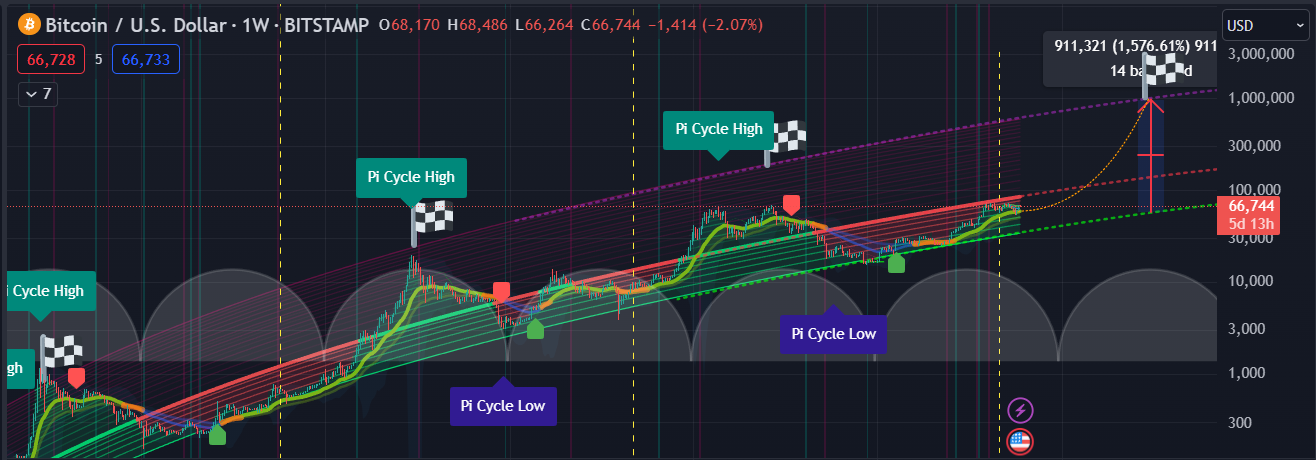Image resolution: width=1316 pixels, height=460 pixels.
Task: Click the green up marker below the rightmost Pi Cycle Low
Action: tap(896, 263)
